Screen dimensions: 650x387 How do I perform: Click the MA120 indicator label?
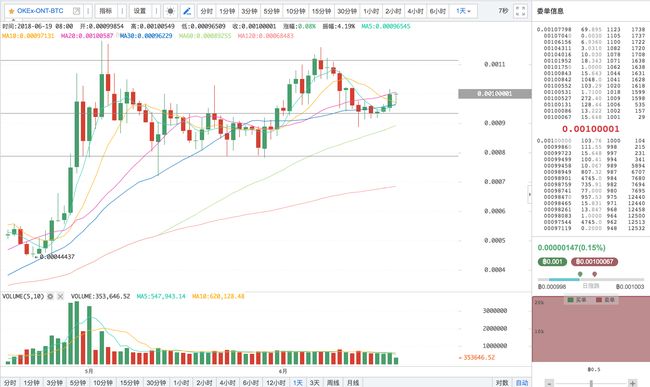point(266,36)
